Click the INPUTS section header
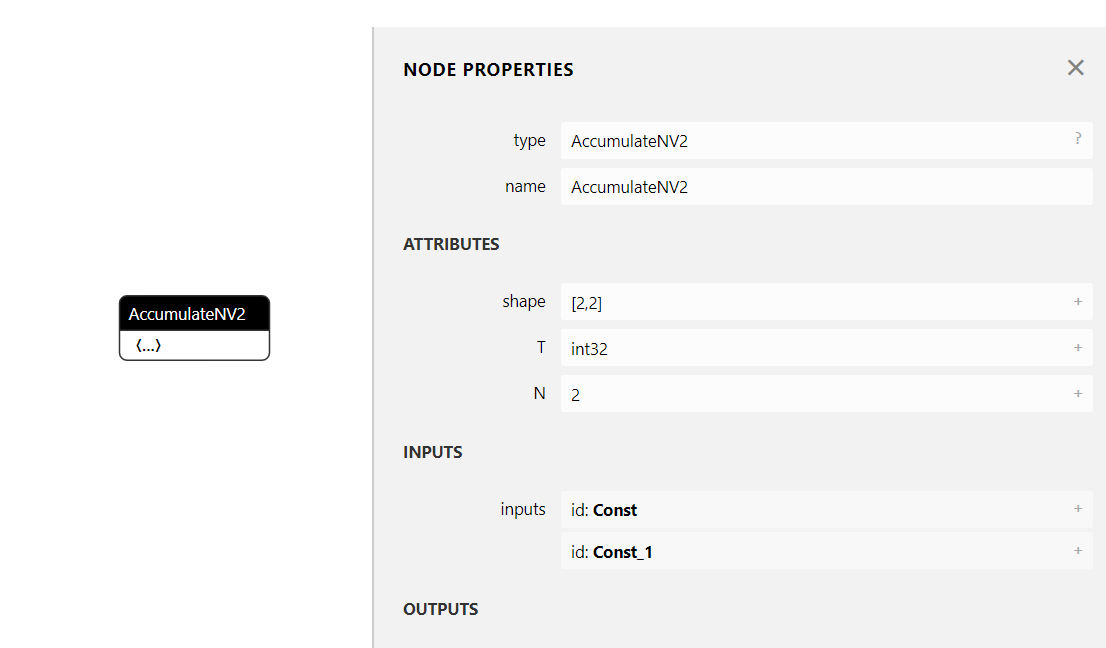Screen dimensions: 1106x648 coord(433,452)
